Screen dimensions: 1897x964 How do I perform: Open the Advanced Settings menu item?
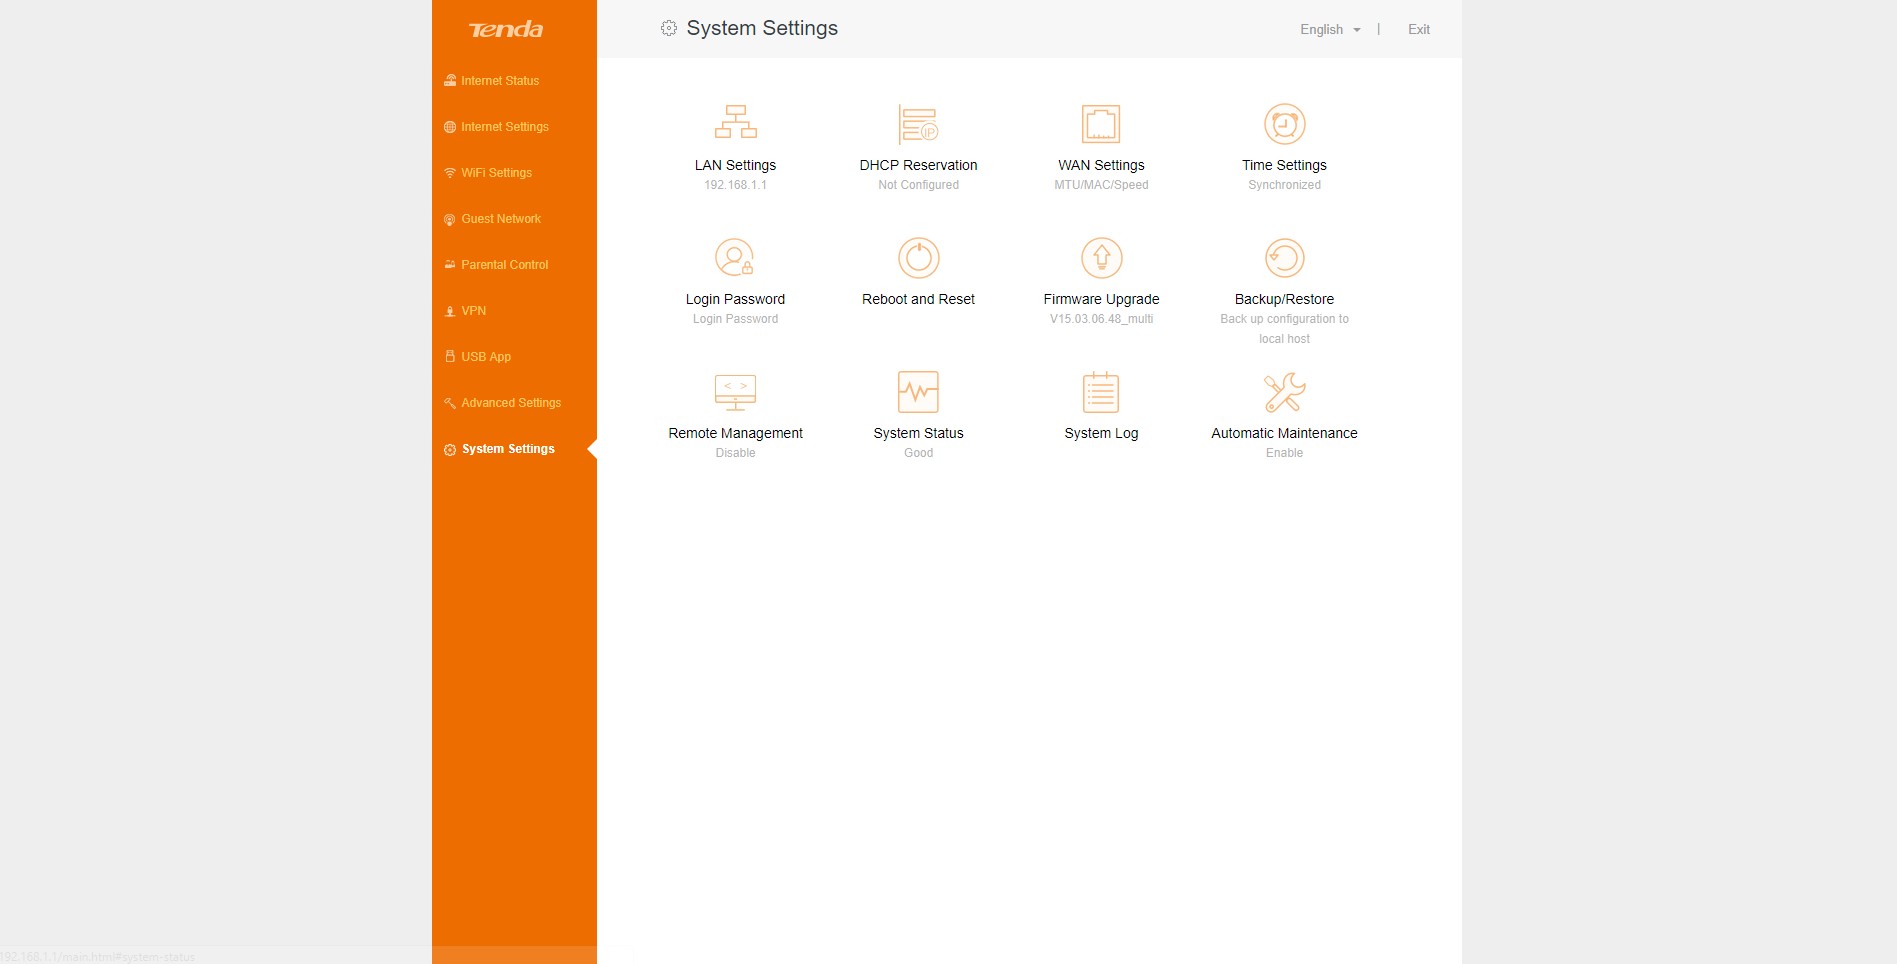point(511,403)
